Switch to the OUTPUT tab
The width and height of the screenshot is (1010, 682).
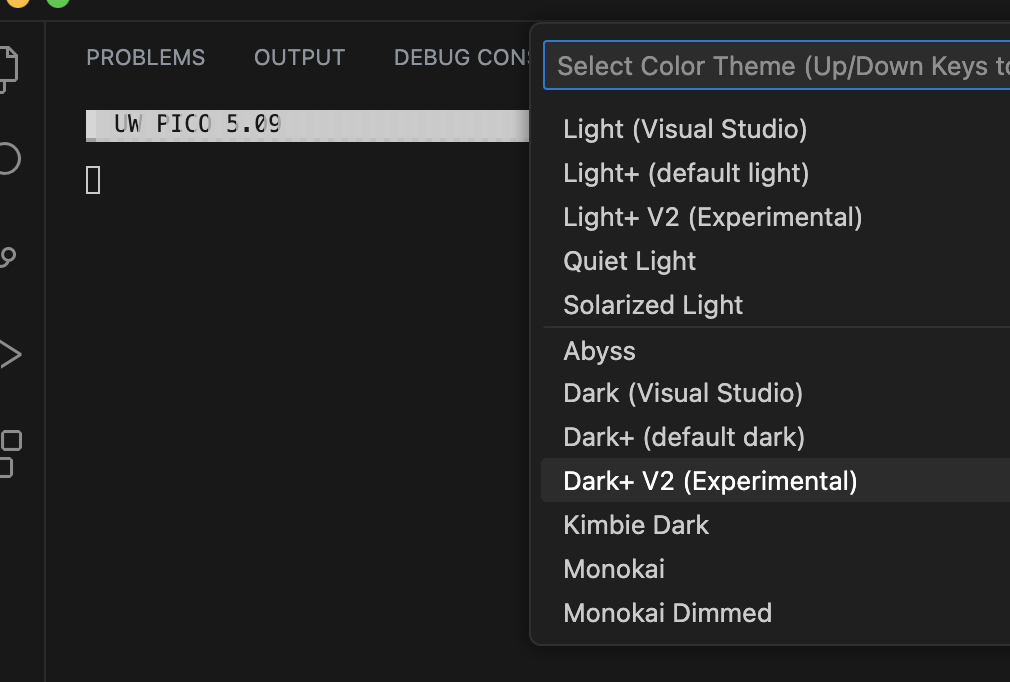[299, 57]
